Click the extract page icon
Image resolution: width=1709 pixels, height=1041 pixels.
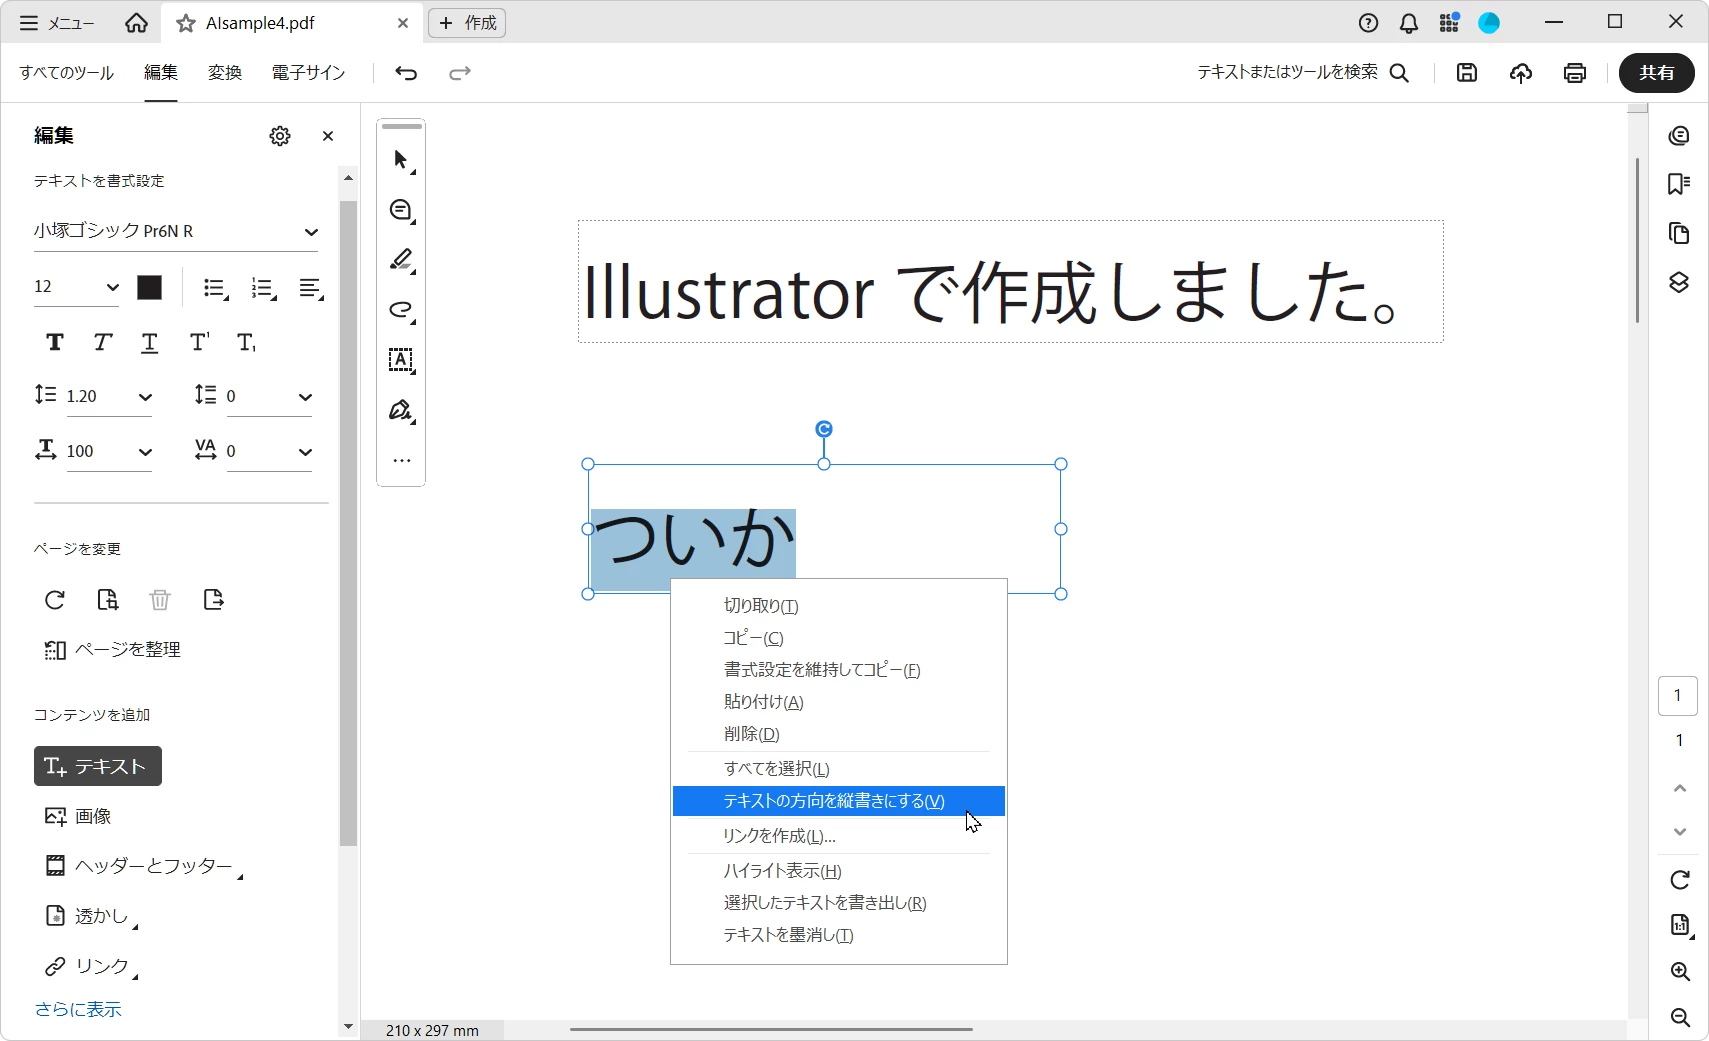pyautogui.click(x=213, y=600)
